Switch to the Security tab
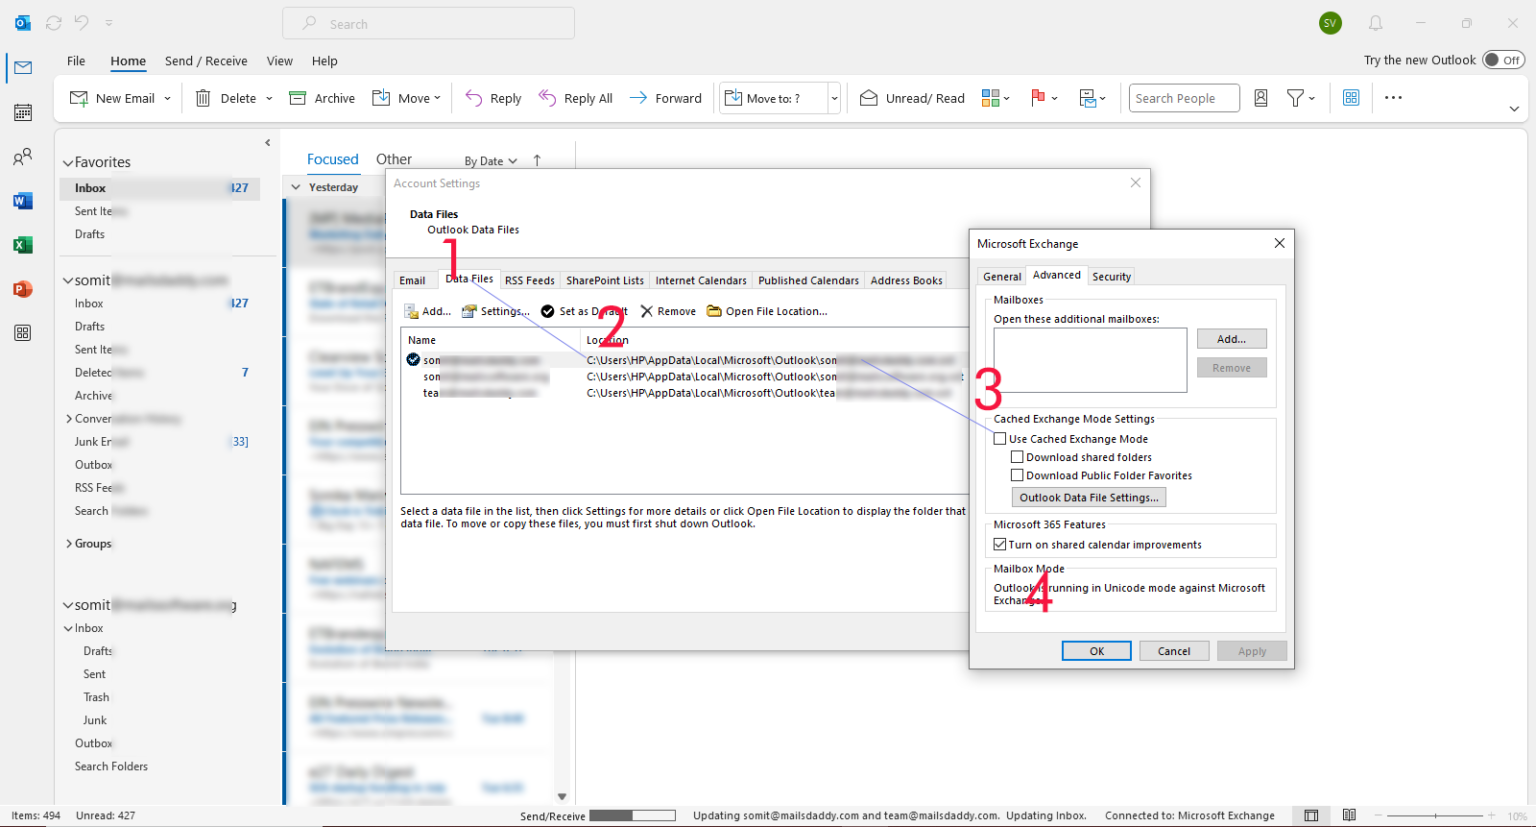This screenshot has height=827, width=1536. point(1111,276)
